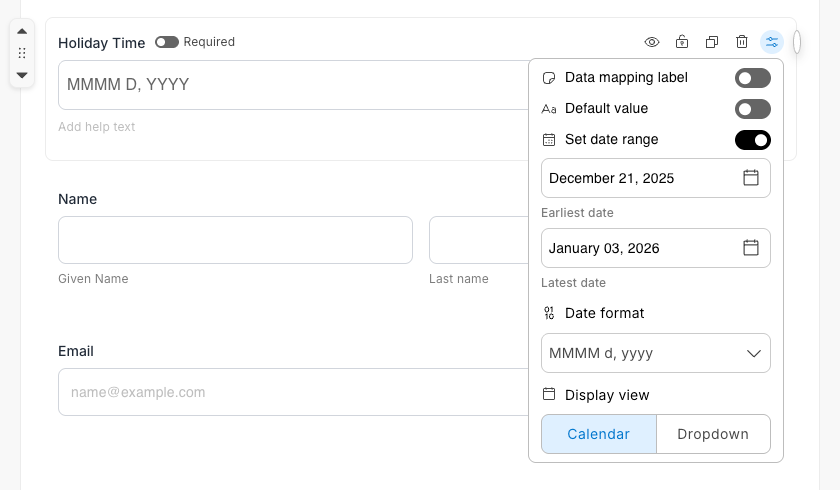This screenshot has height=490, width=840.
Task: Click the eye visibility icon for Holiday Time
Action: point(651,42)
